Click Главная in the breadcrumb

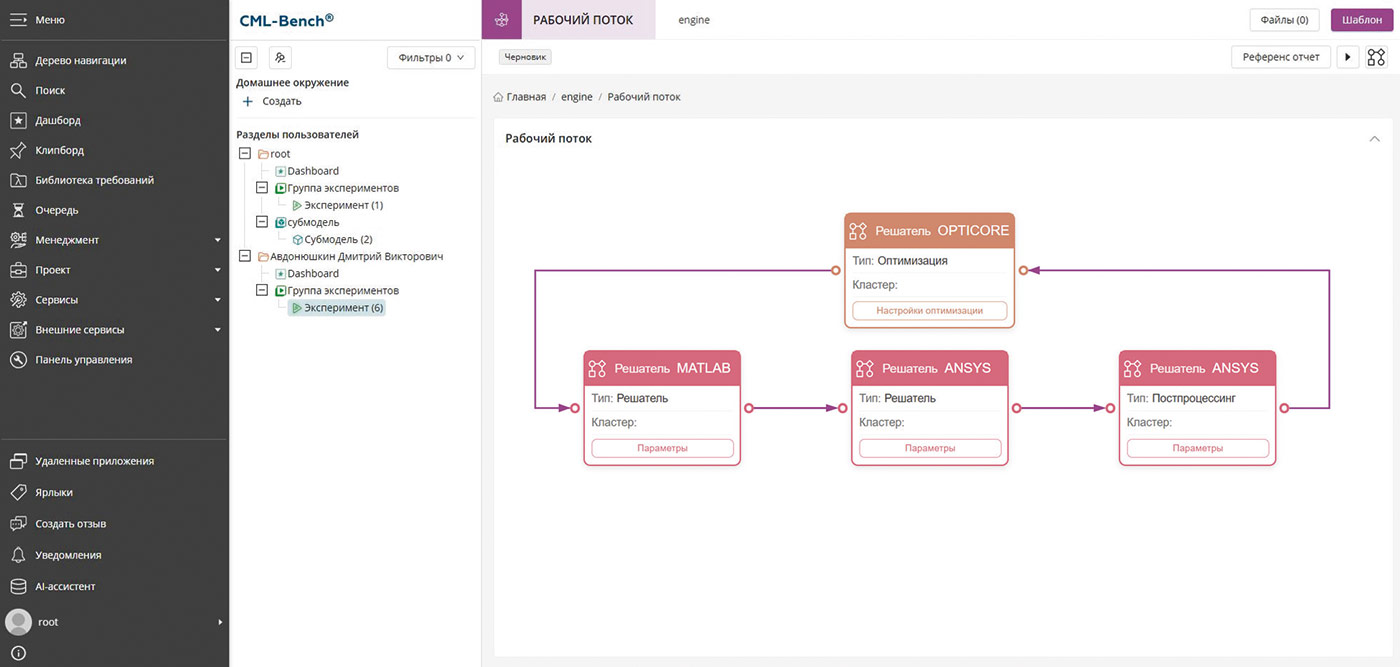click(526, 97)
